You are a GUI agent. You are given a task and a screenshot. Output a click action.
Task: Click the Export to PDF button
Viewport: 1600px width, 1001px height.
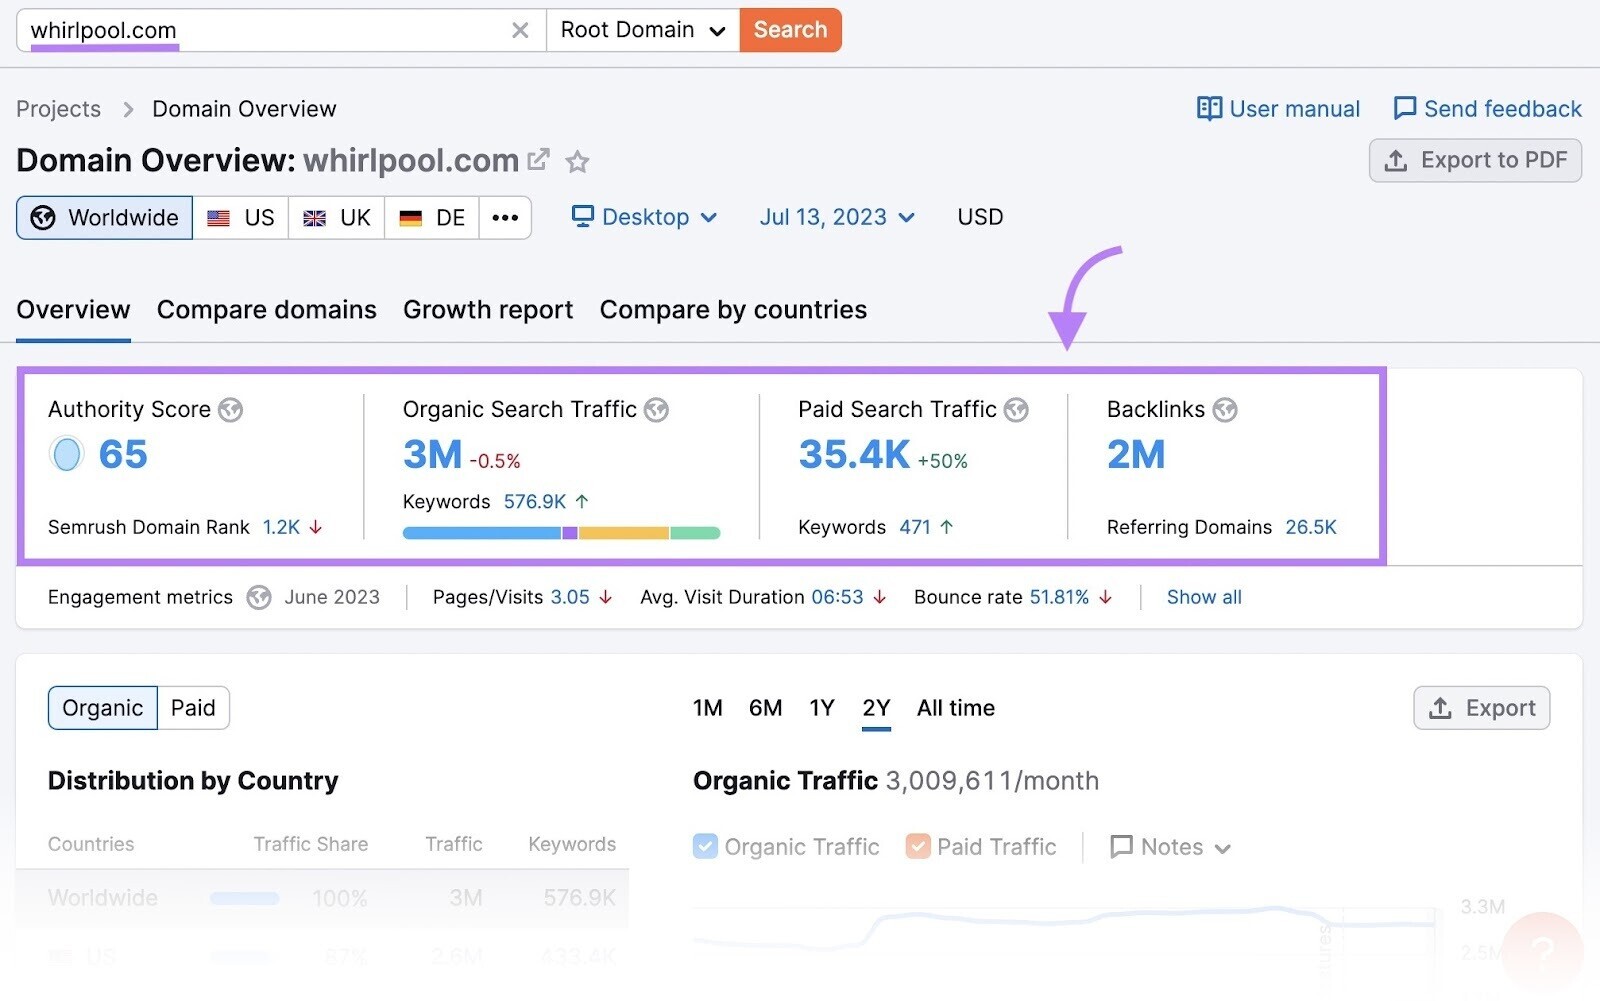pyautogui.click(x=1475, y=160)
